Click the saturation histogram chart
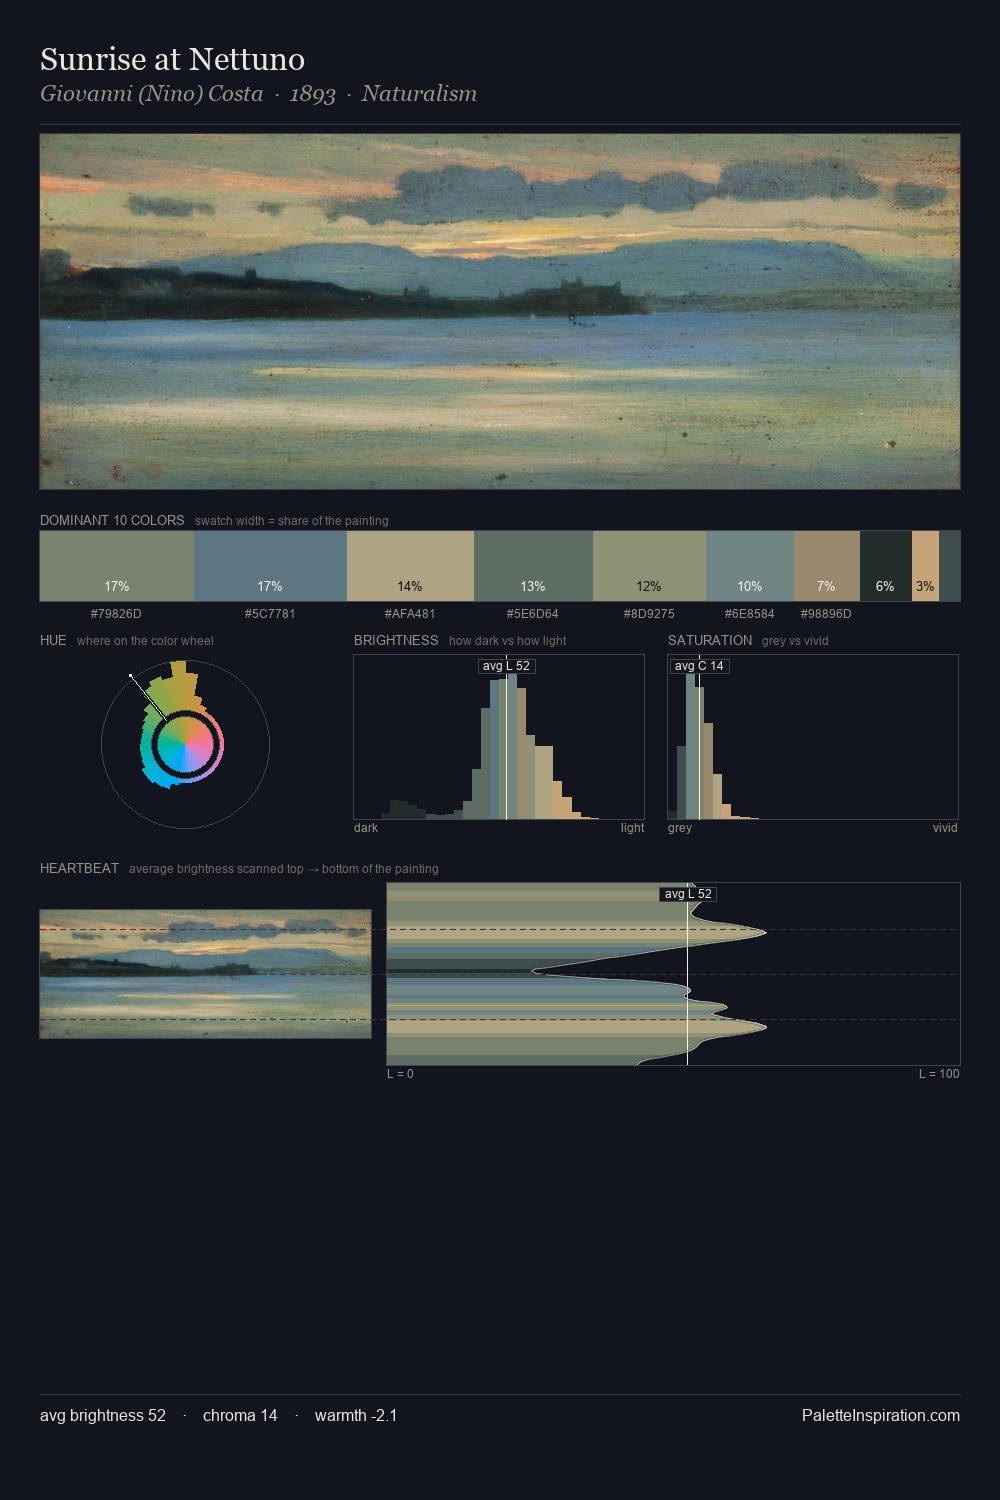1000x1500 pixels. (813, 737)
